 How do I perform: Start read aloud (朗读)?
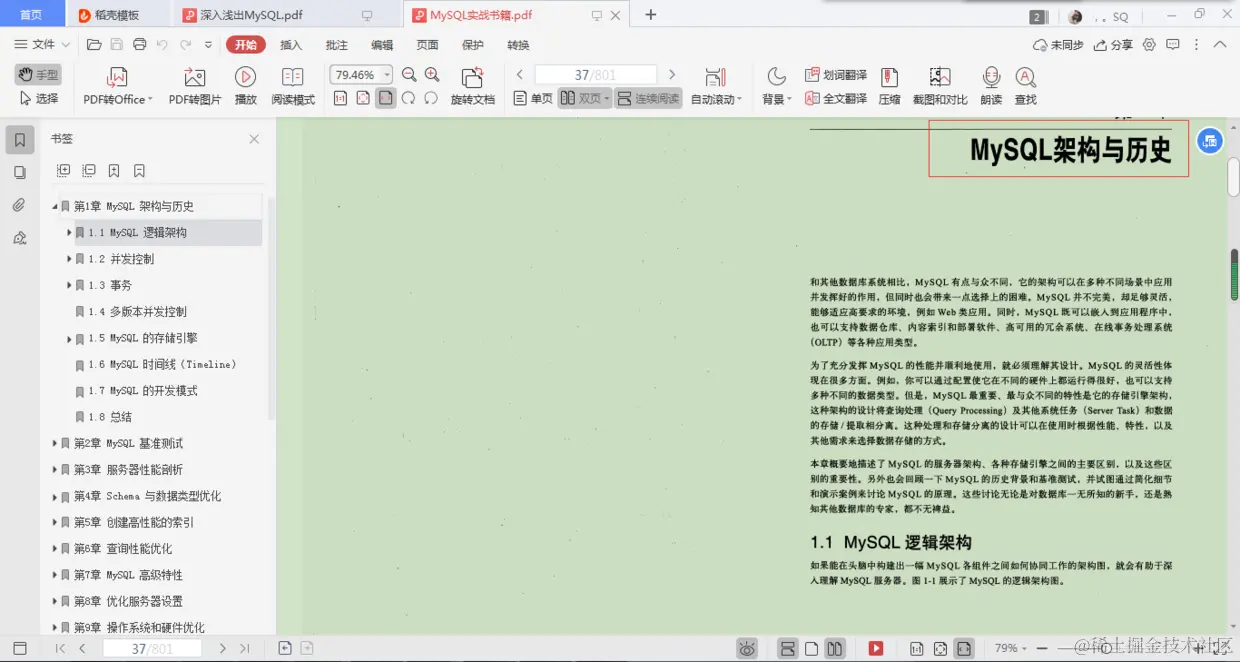[x=991, y=86]
